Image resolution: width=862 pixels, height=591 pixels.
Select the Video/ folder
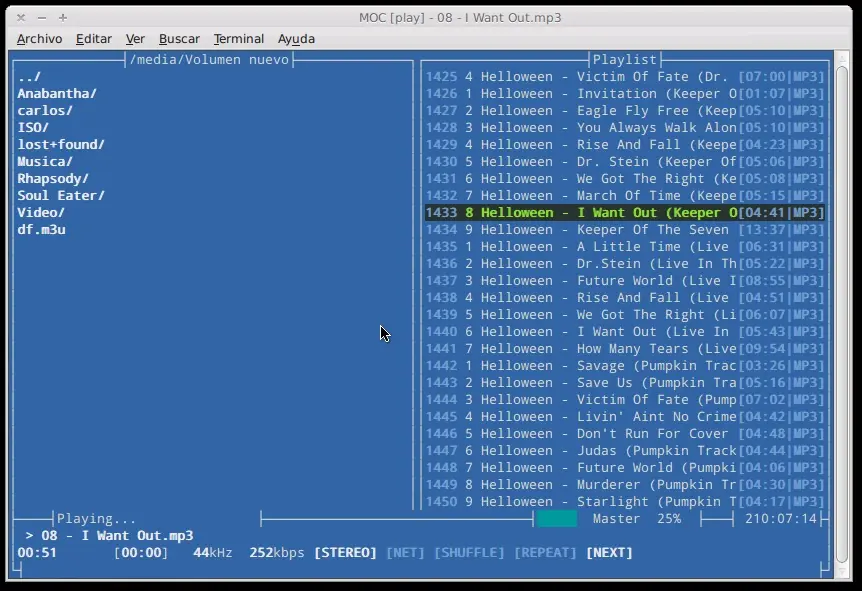pyautogui.click(x=41, y=213)
